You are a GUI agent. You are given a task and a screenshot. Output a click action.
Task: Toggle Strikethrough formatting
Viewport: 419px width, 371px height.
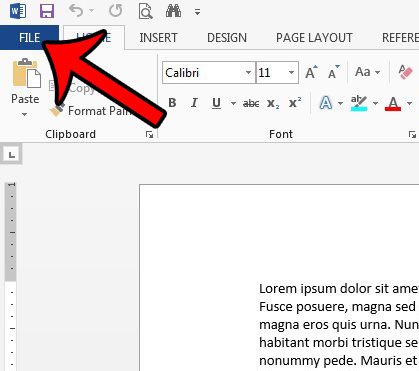[251, 103]
